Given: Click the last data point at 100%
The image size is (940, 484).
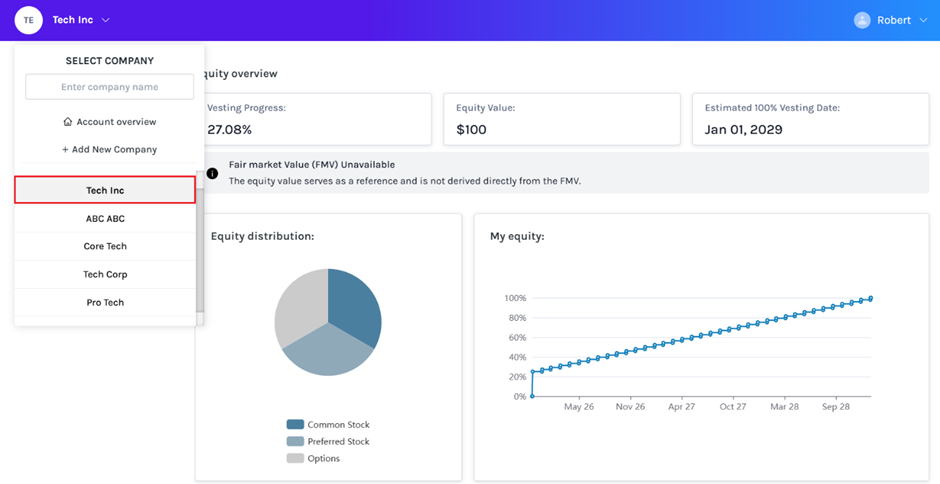Looking at the screenshot, I should [871, 298].
